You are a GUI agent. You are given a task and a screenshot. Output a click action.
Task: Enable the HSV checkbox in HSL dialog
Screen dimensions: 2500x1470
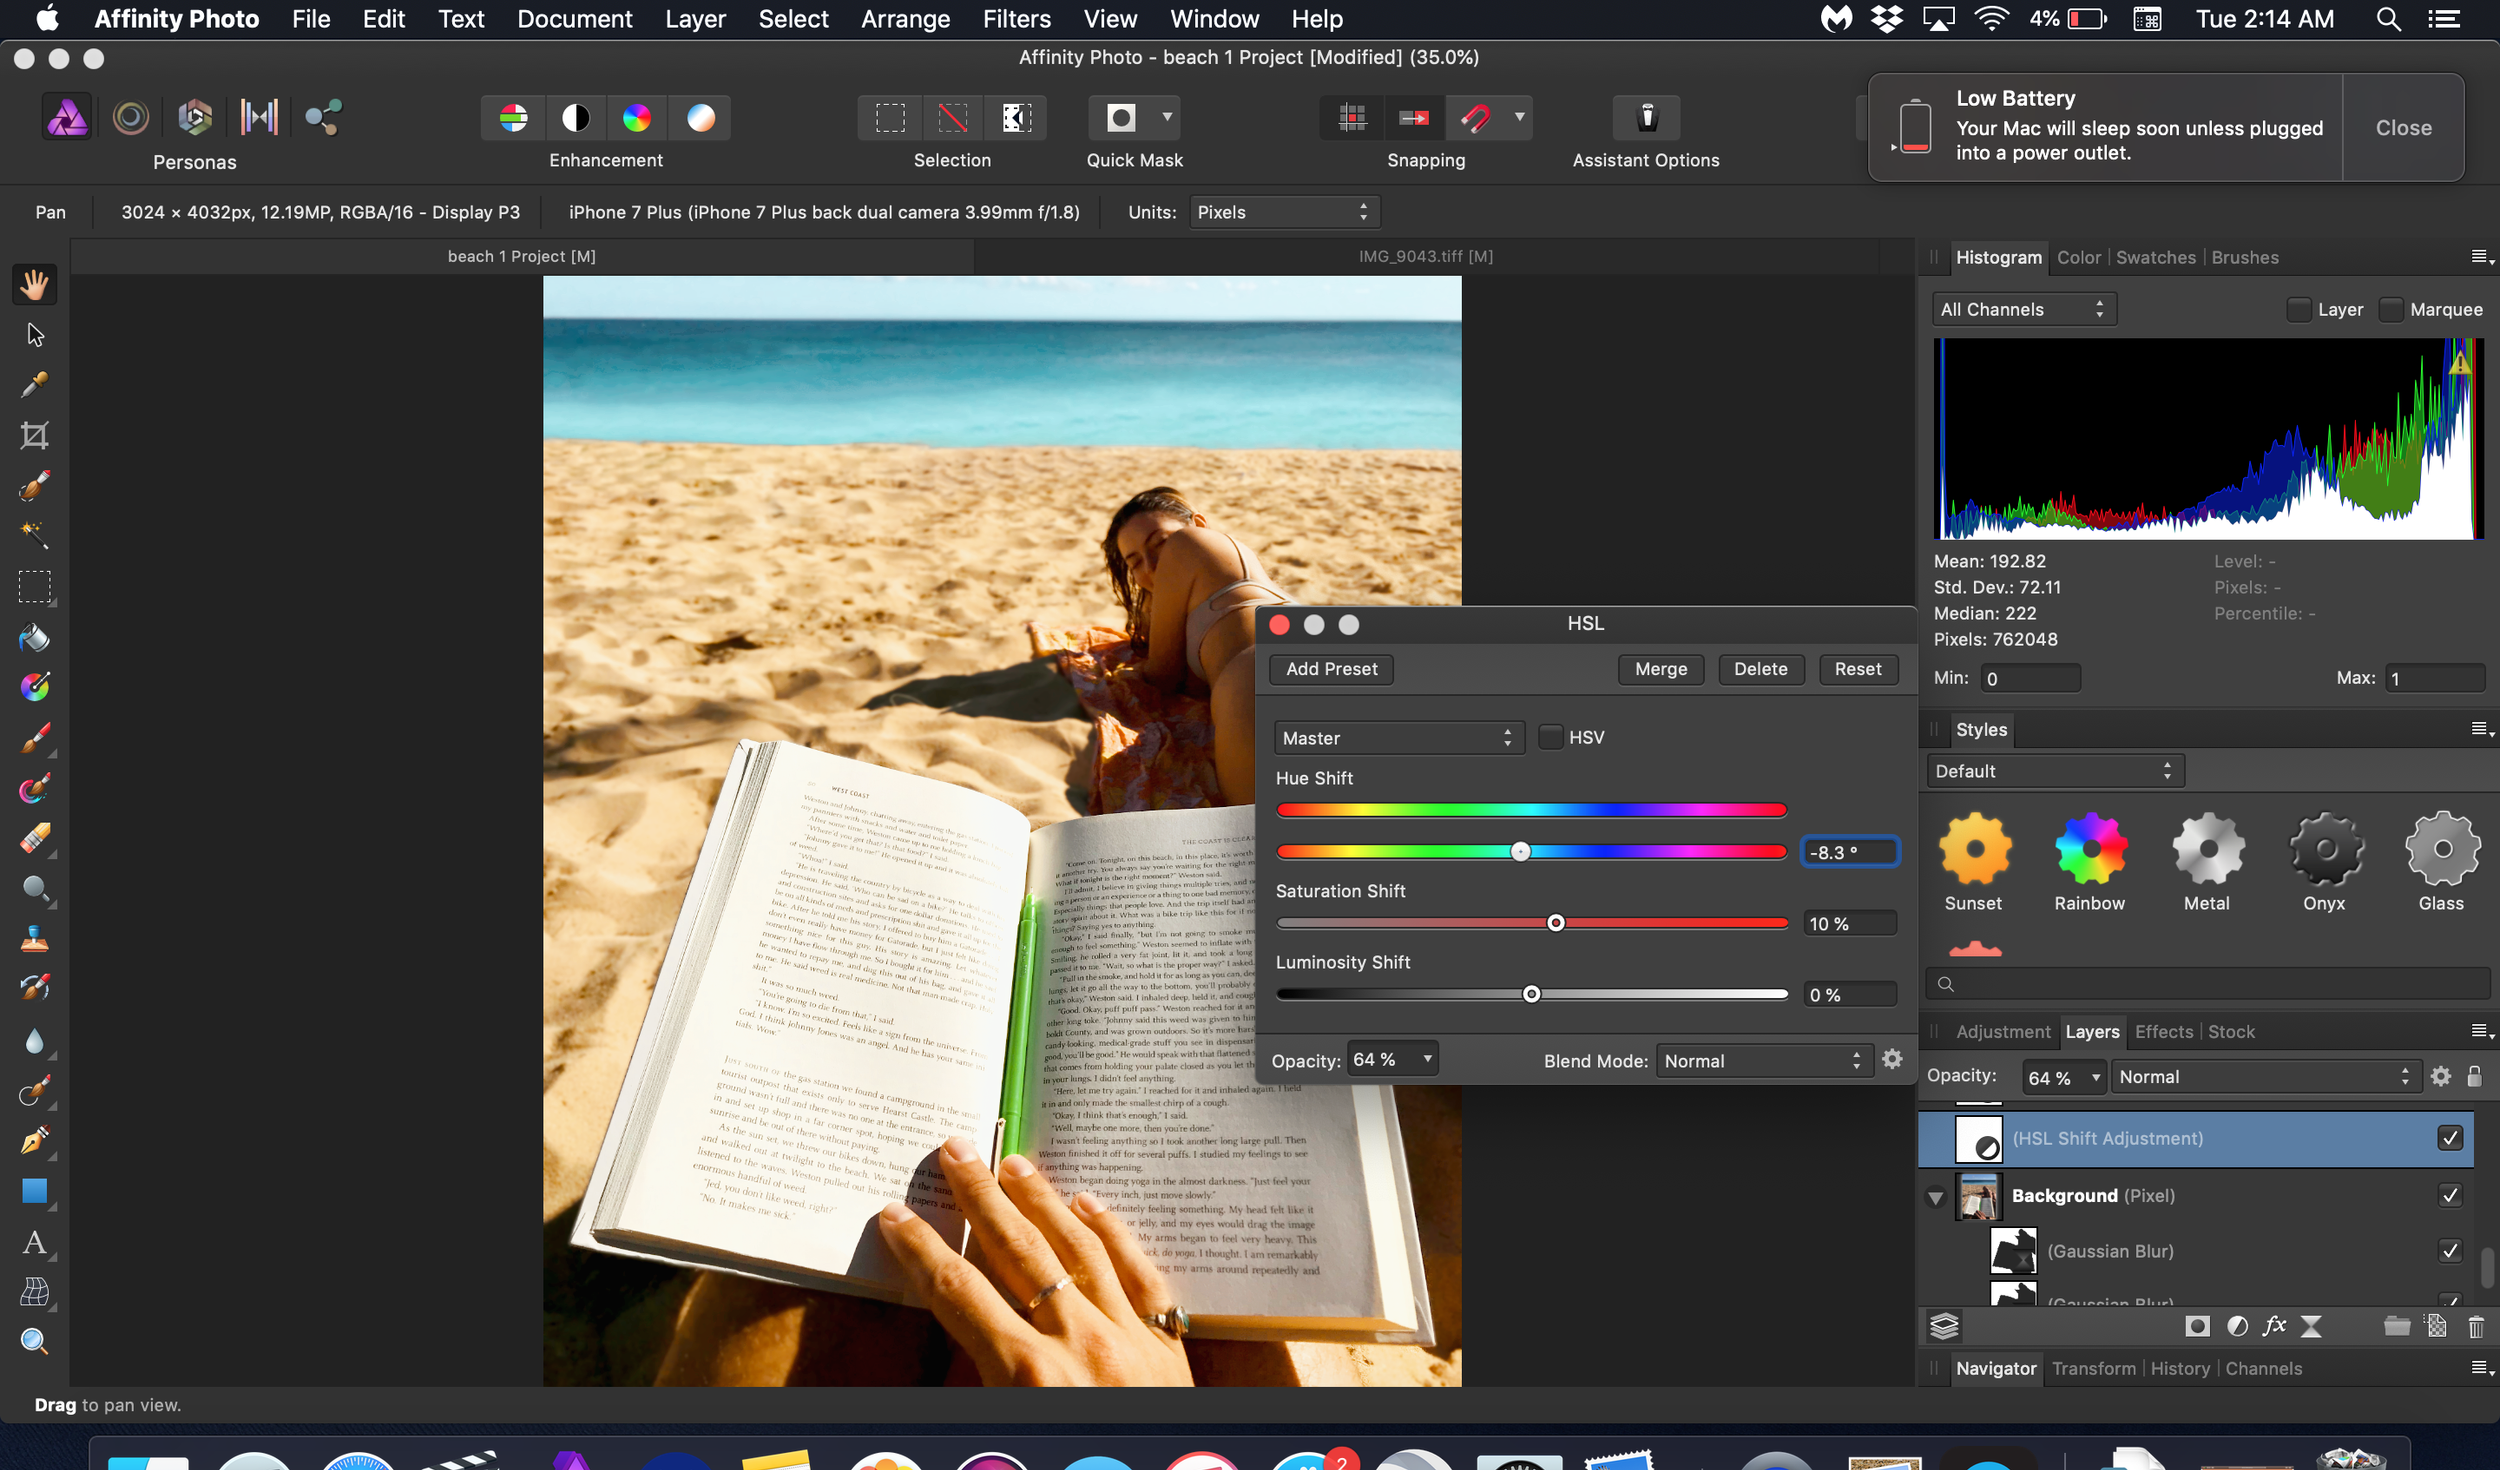click(1549, 738)
